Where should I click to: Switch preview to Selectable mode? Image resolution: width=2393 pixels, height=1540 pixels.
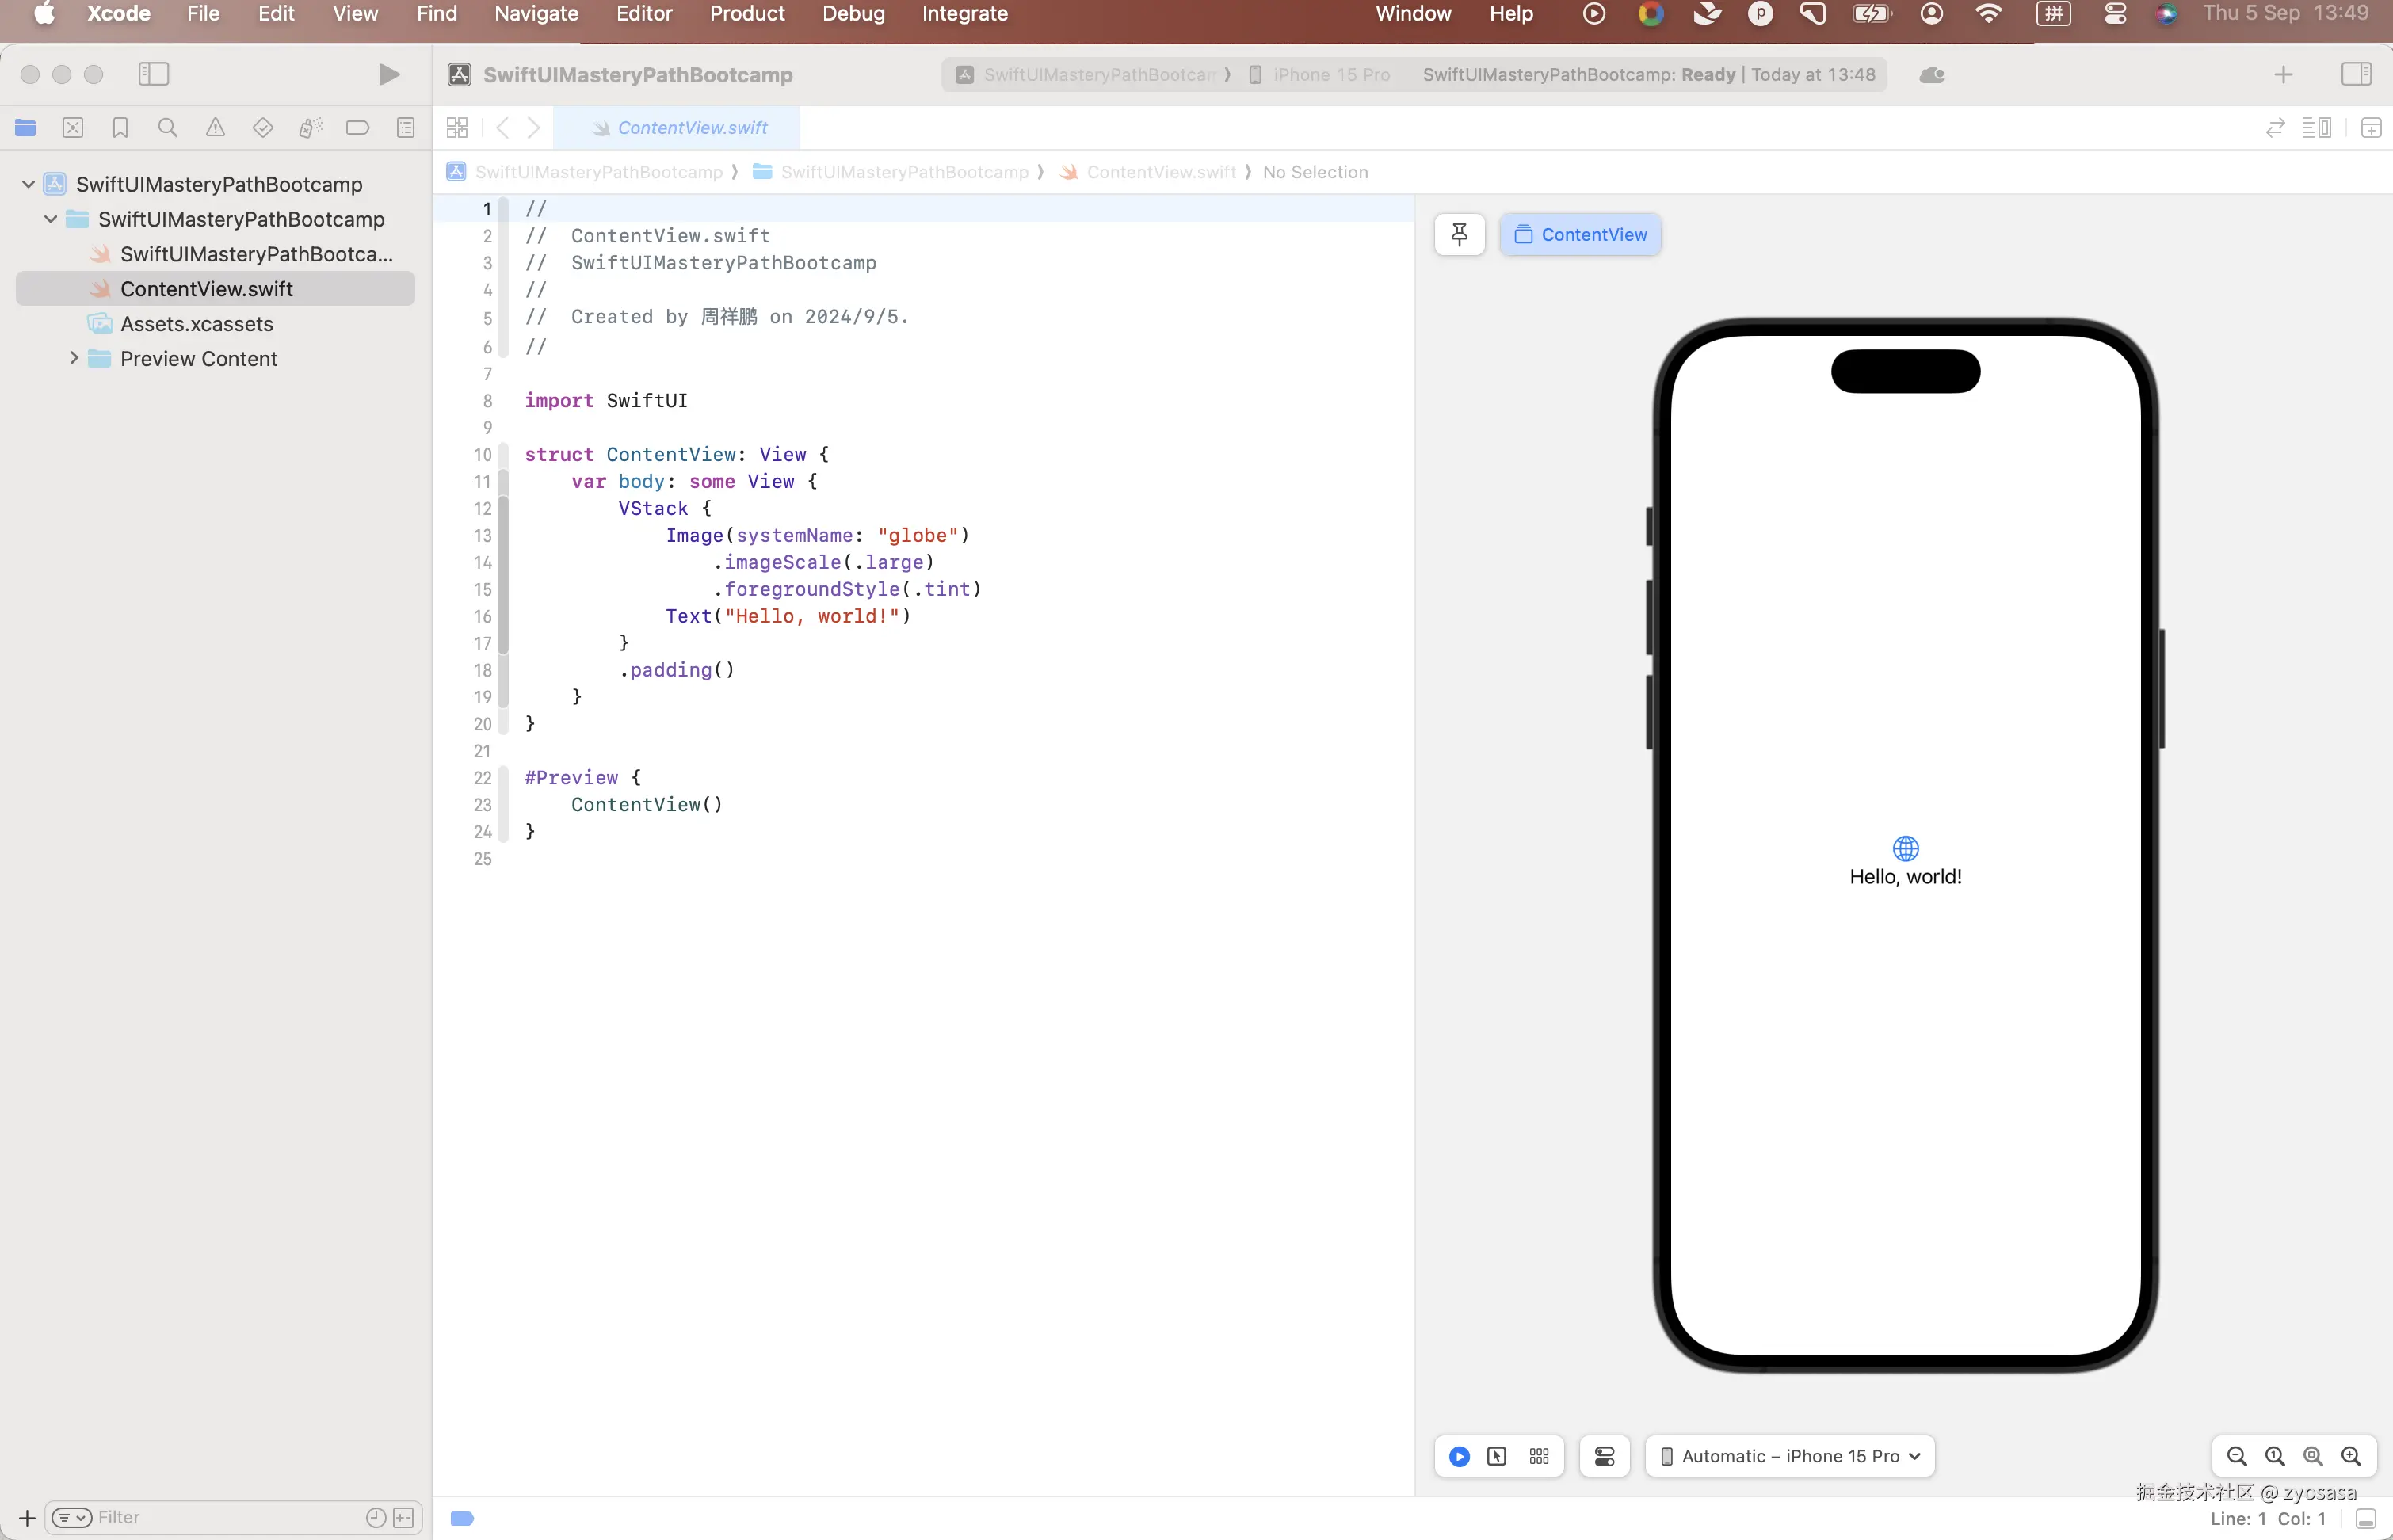click(x=1497, y=1456)
